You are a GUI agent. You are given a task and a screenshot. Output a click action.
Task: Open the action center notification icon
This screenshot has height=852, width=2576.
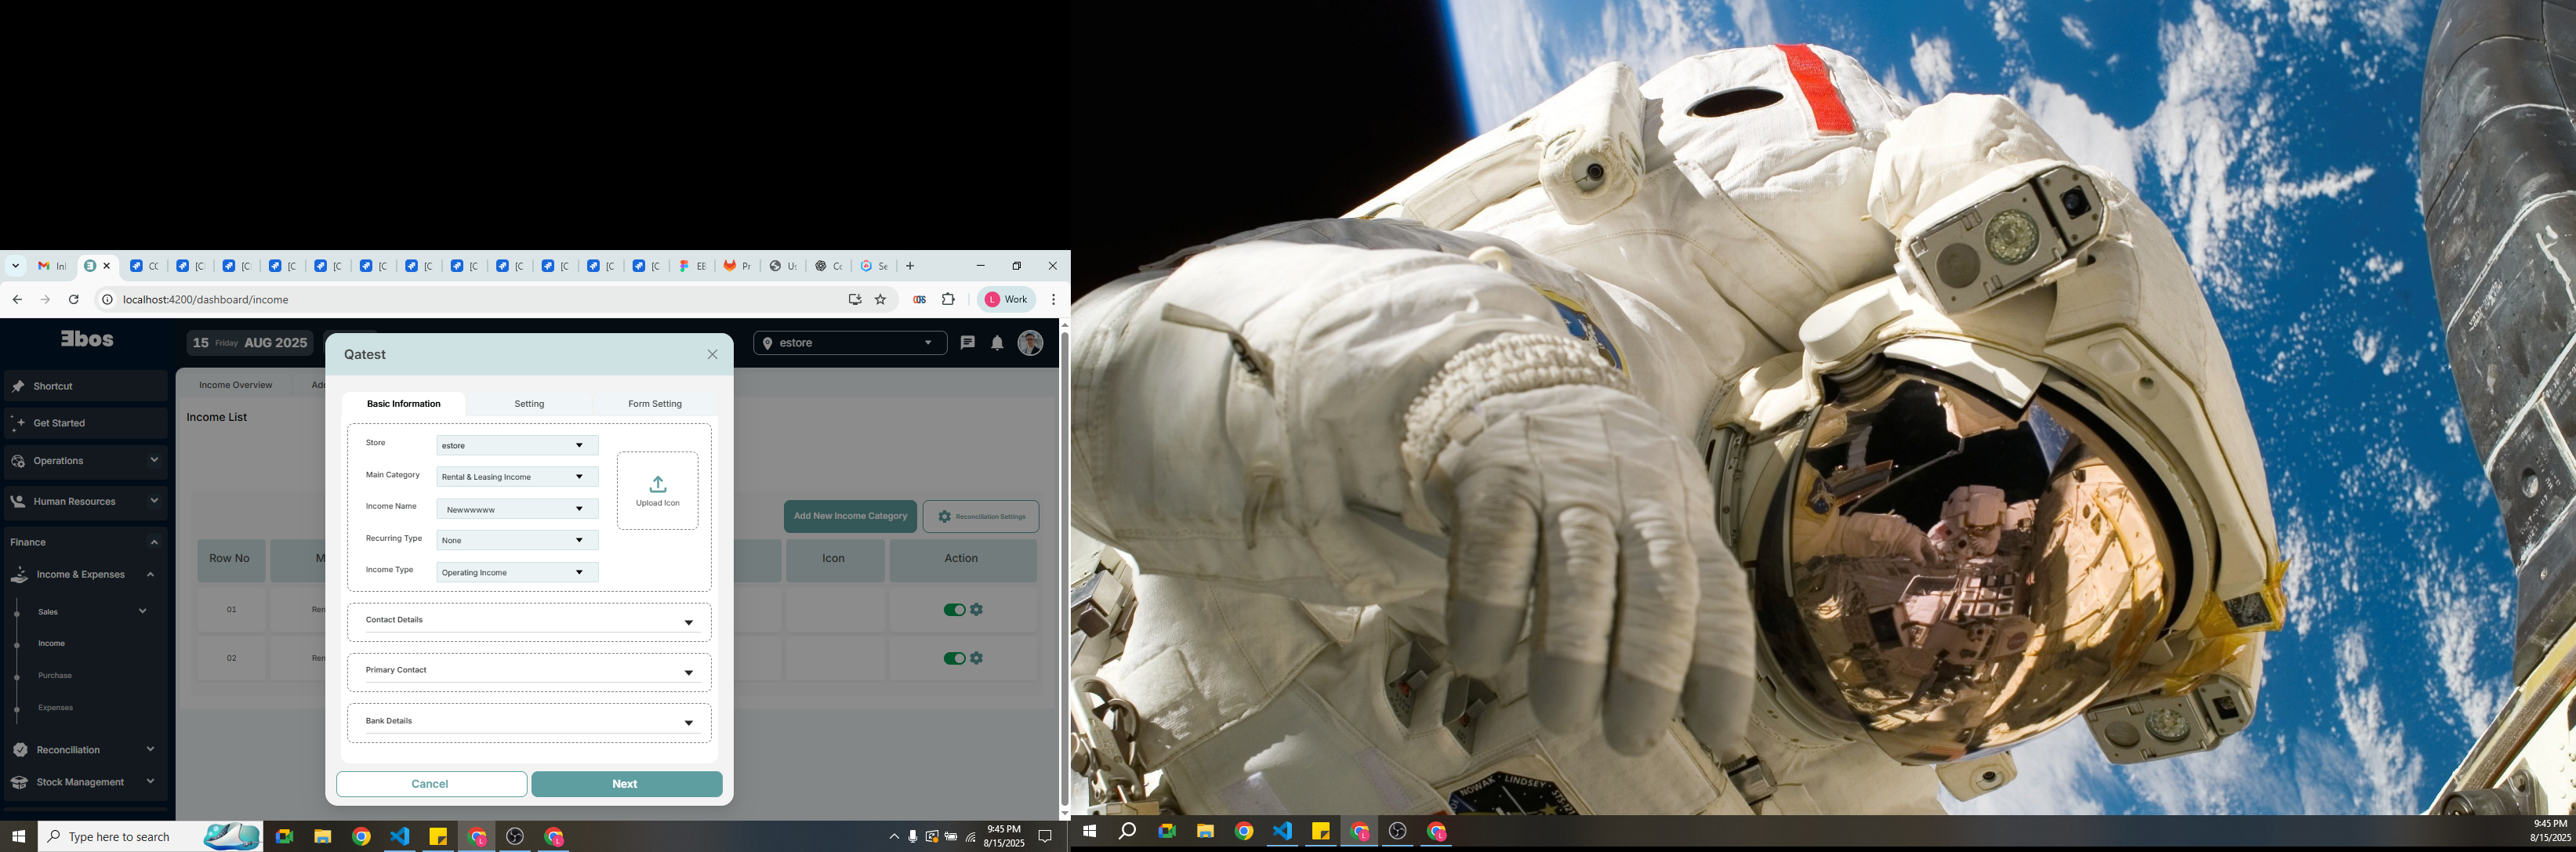coord(1045,836)
